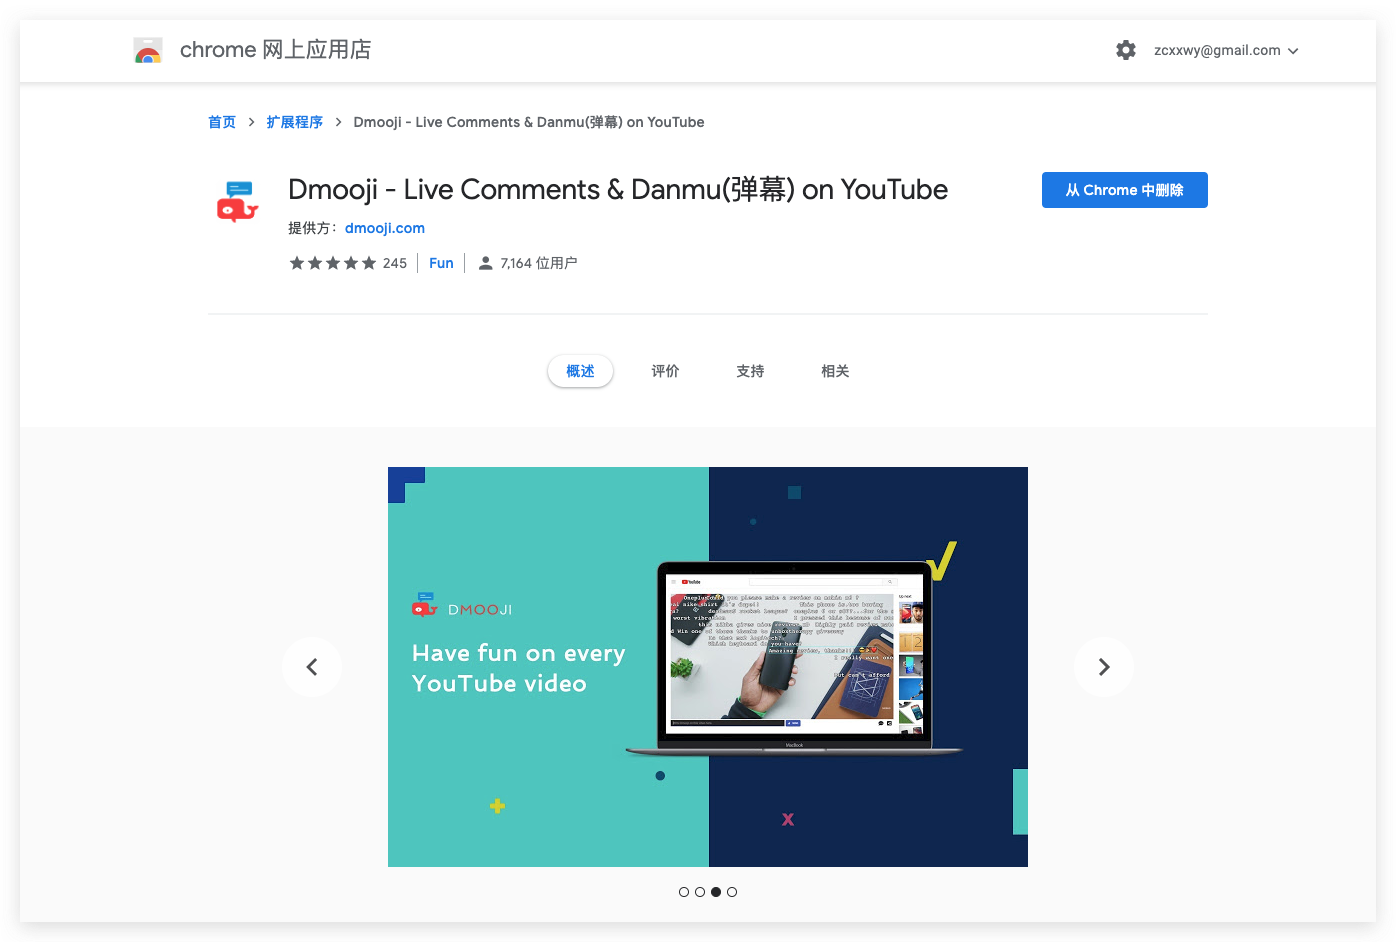Viewport: 1396px width, 942px height.
Task: Click the Dmooji promotional screenshot
Action: tap(708, 667)
